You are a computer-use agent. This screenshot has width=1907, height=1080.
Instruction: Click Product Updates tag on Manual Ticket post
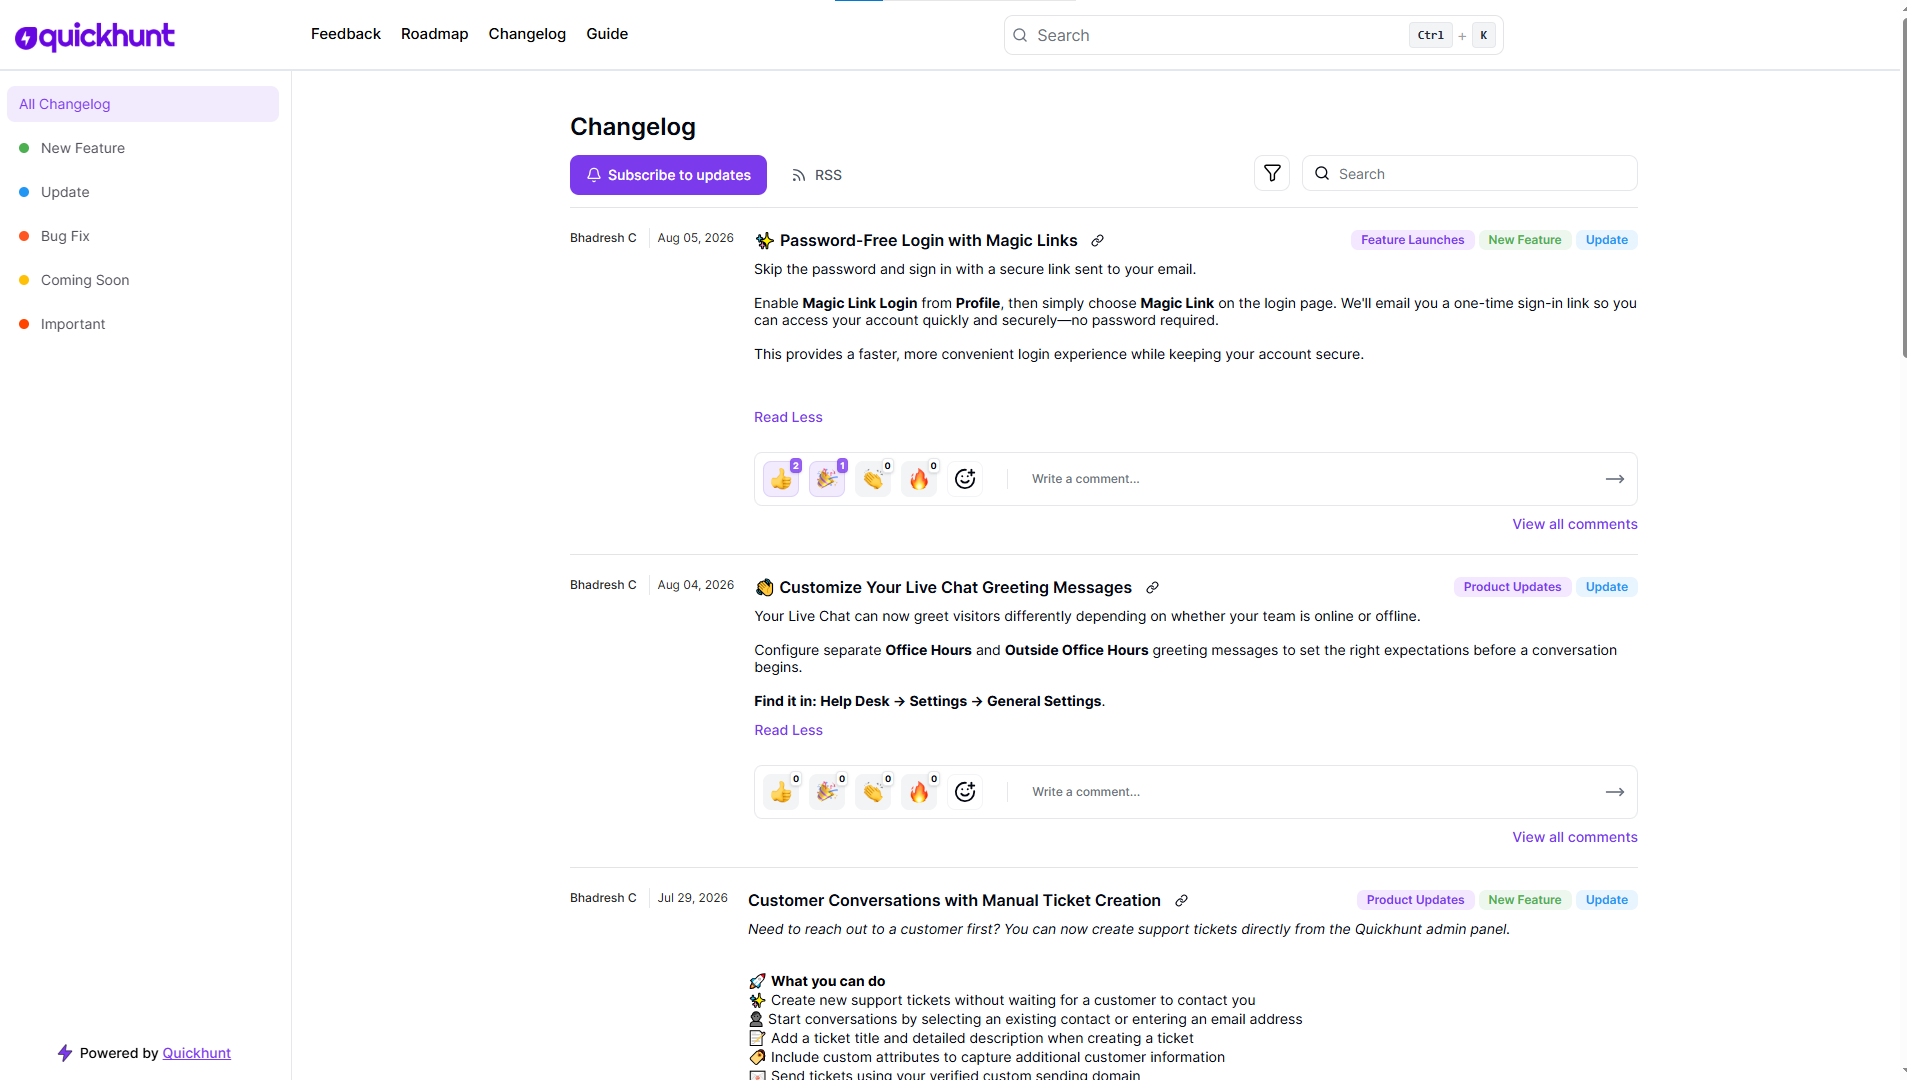point(1415,900)
